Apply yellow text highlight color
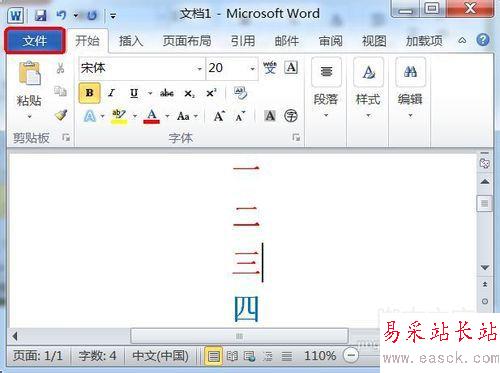 119,117
